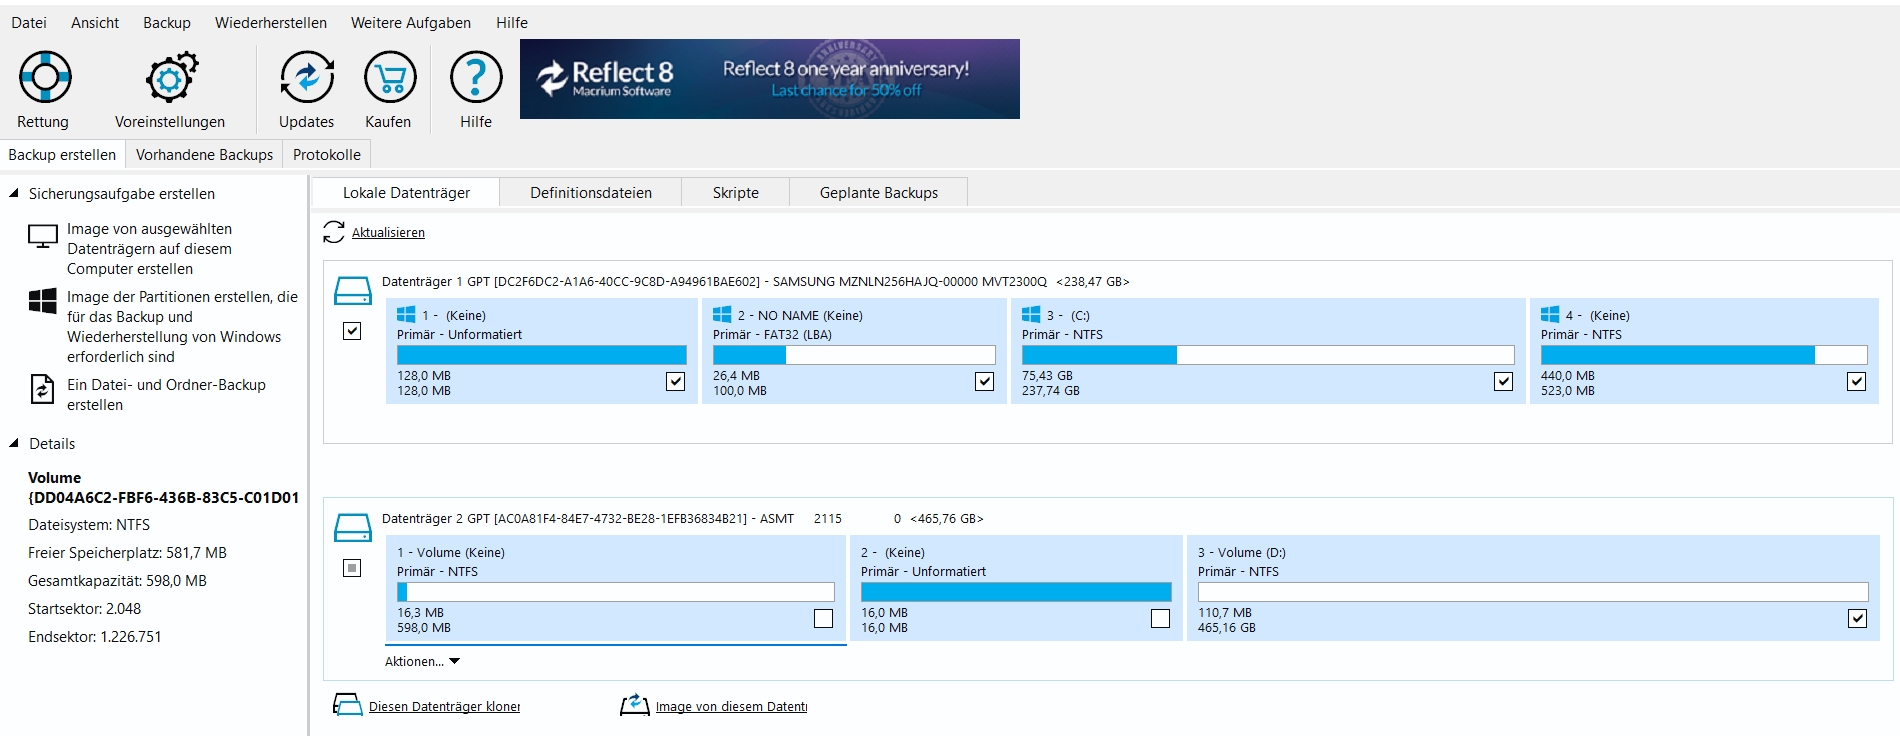Click the Dateisystem: NTFS detail
The image size is (1900, 736).
pos(89,525)
